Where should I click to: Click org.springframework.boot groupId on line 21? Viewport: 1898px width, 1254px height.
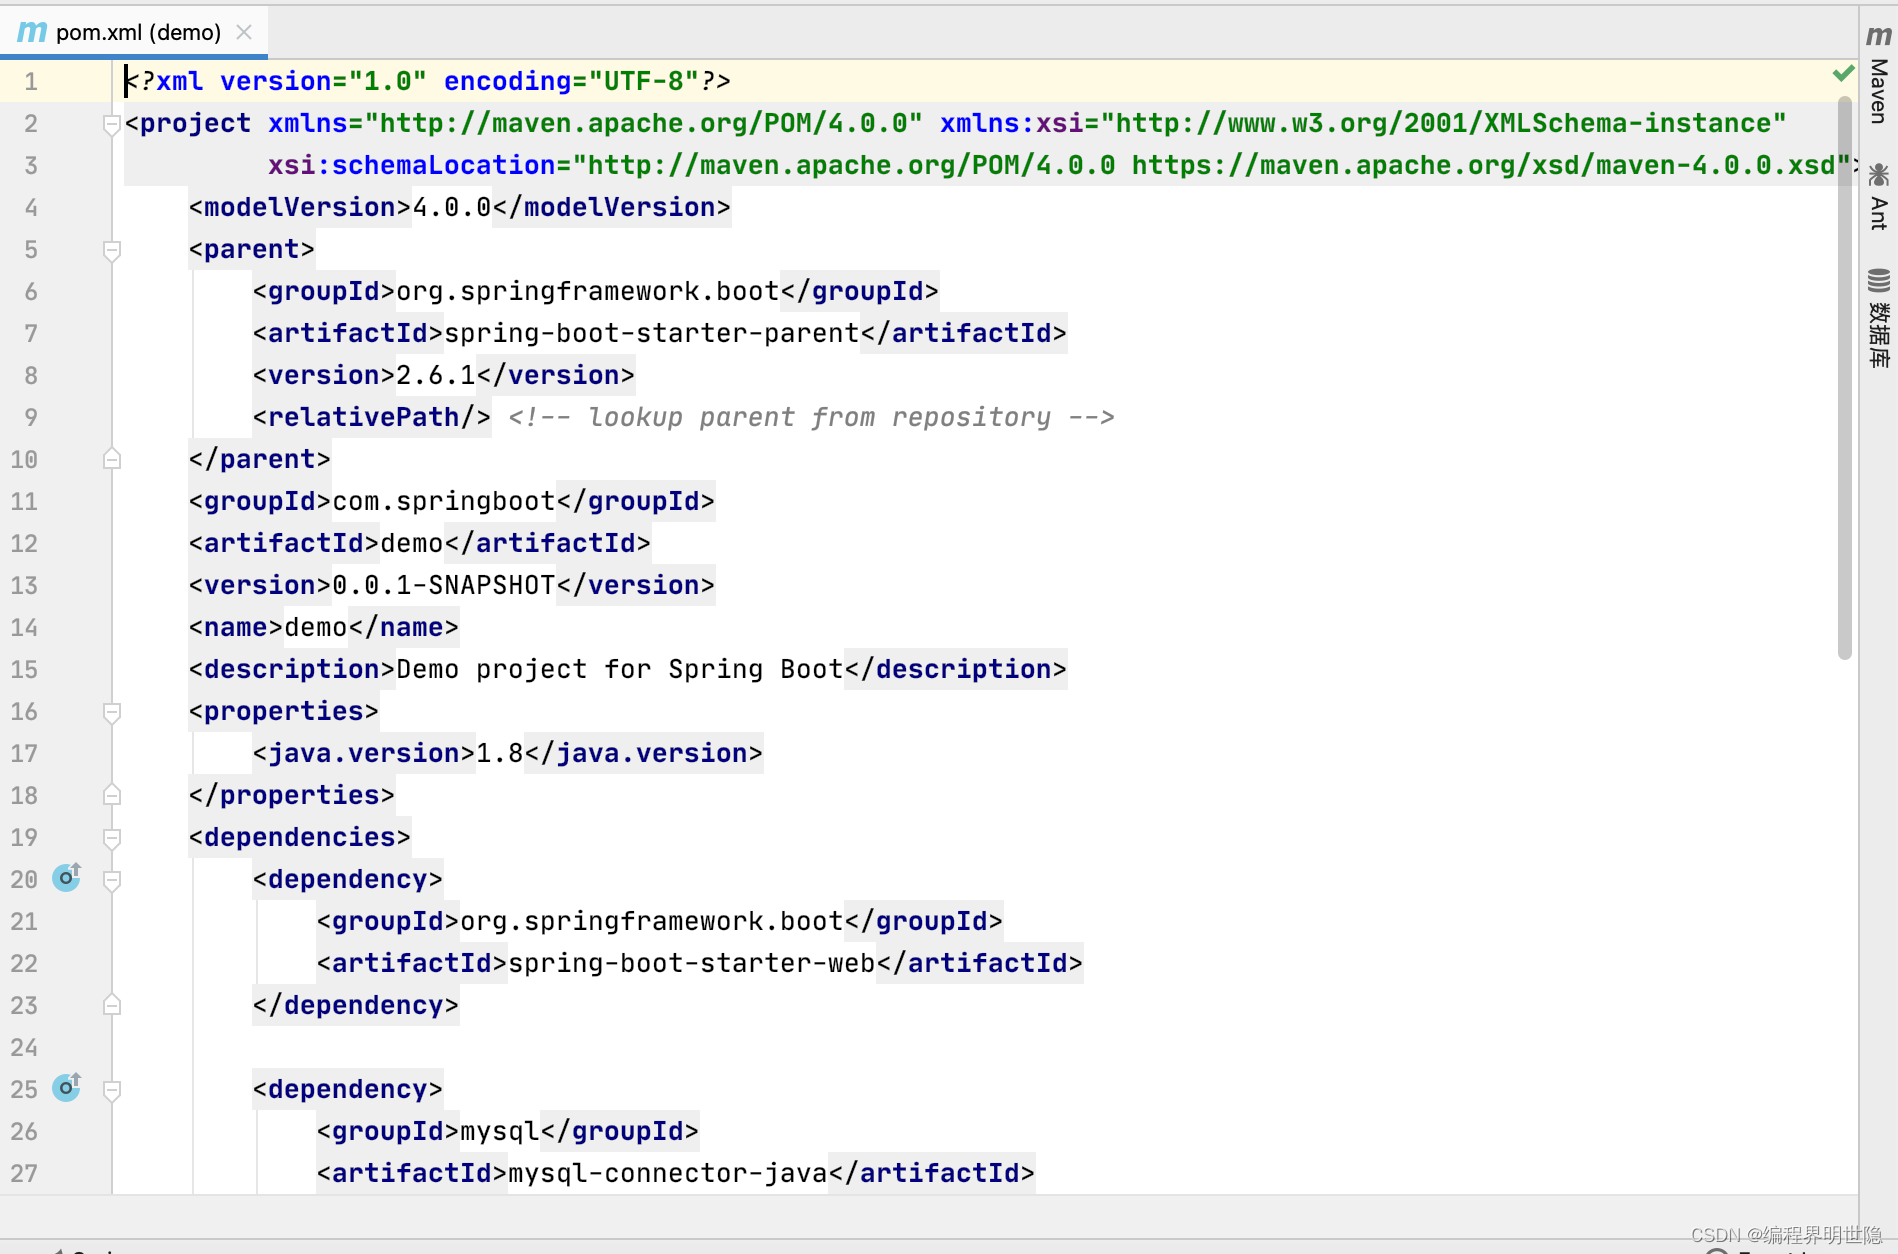click(x=652, y=921)
